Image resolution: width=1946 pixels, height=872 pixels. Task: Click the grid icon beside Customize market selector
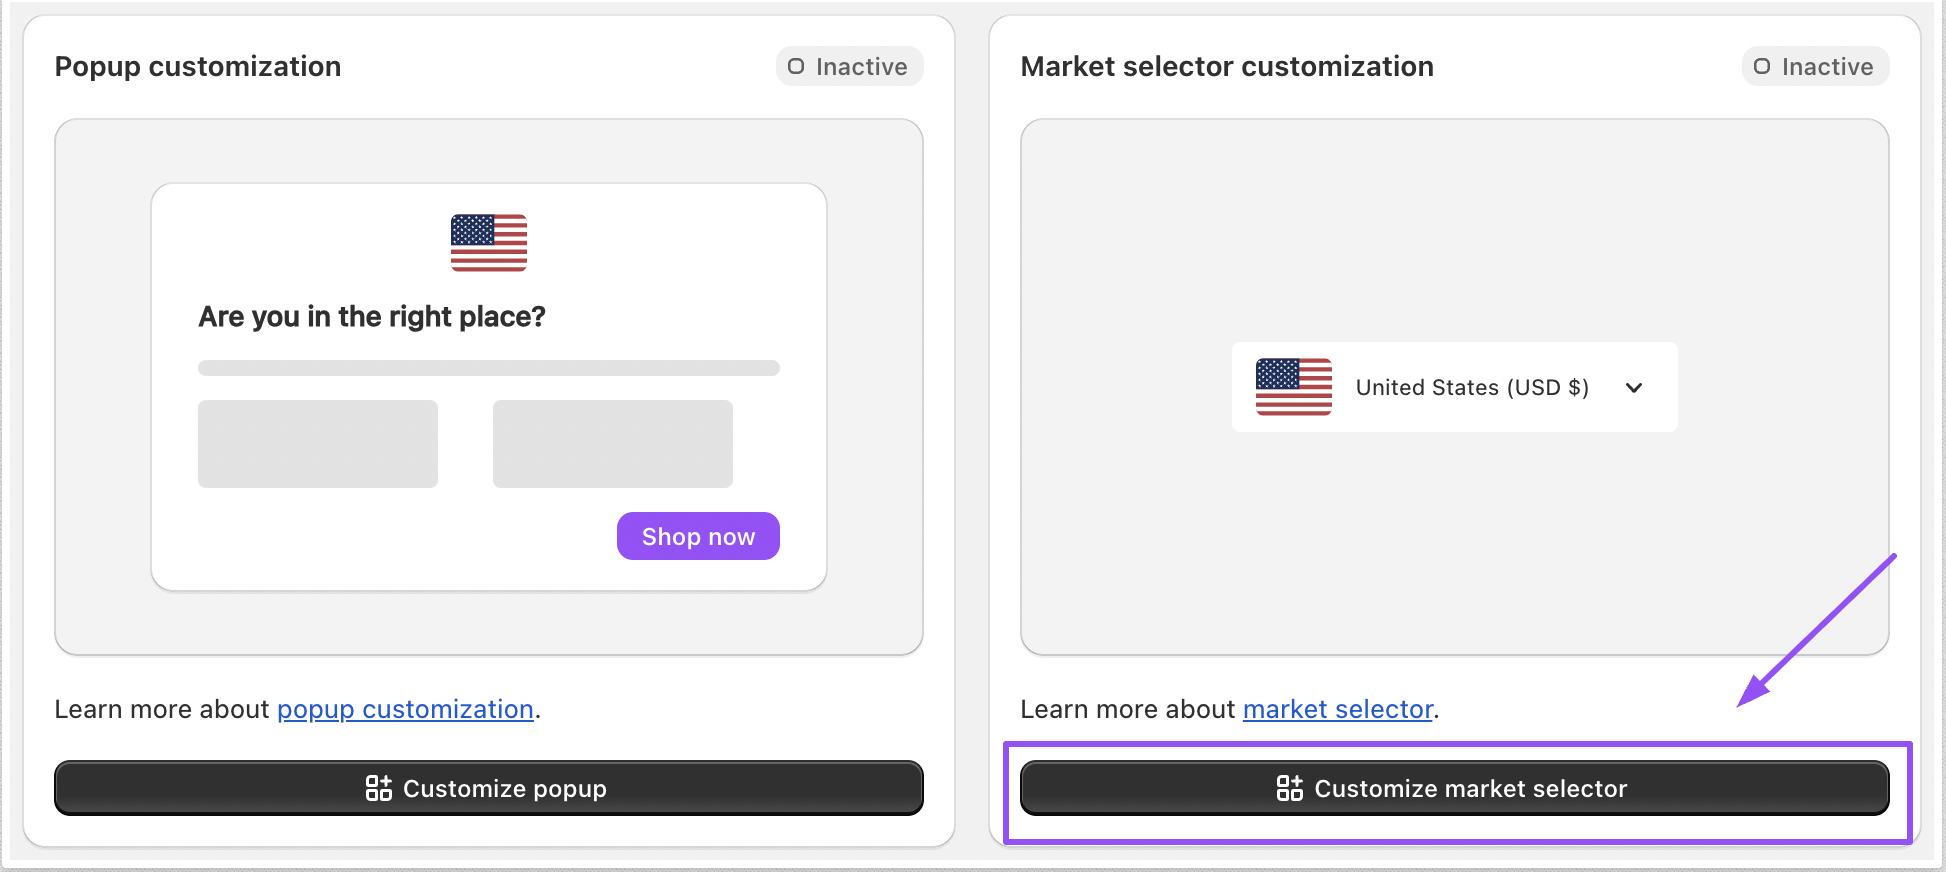pos(1289,788)
